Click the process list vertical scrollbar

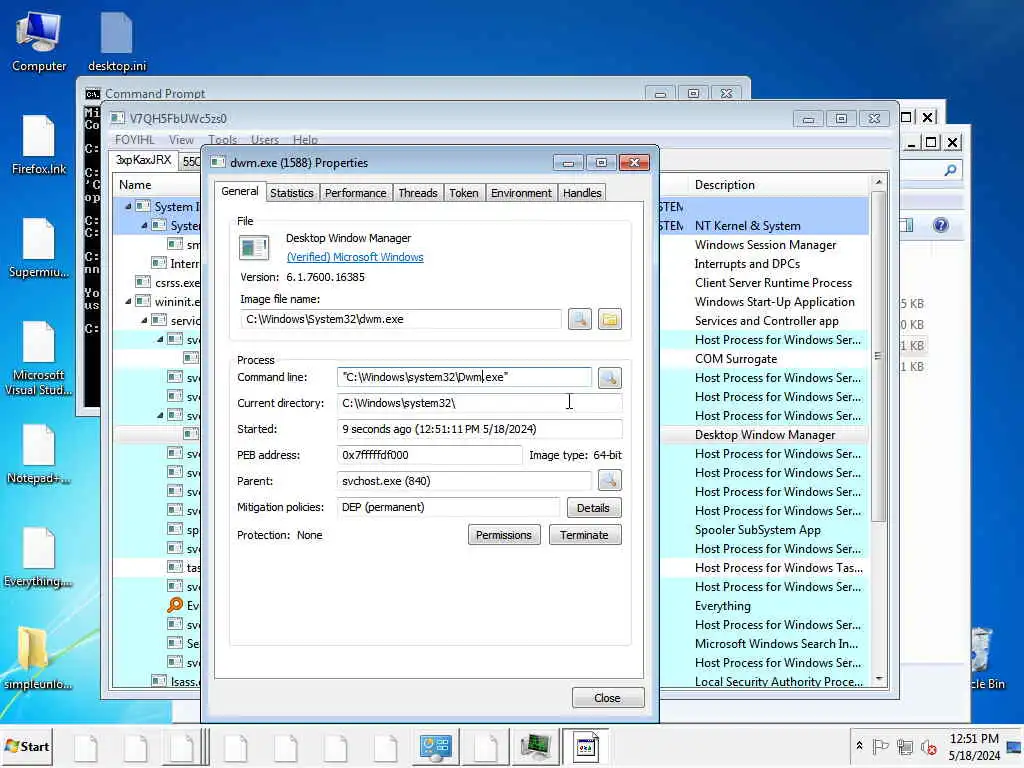[x=879, y=357]
